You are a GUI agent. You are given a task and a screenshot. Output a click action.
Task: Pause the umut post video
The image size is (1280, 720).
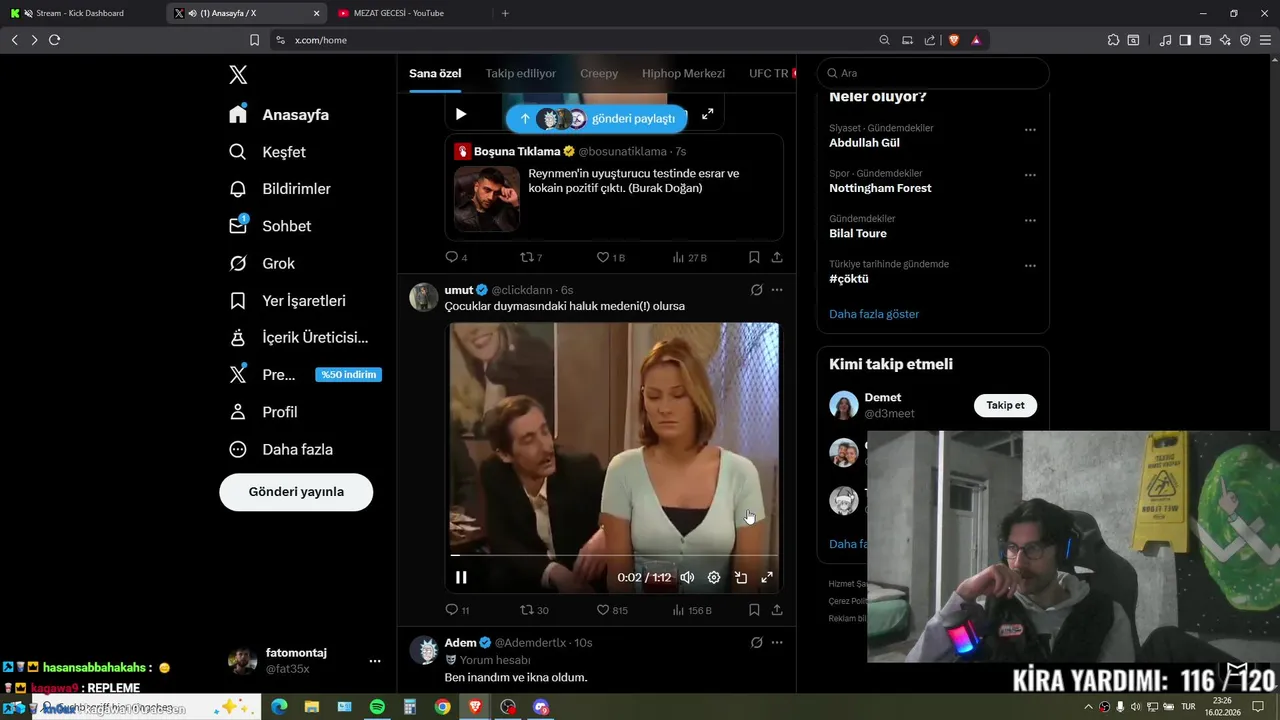pos(461,577)
